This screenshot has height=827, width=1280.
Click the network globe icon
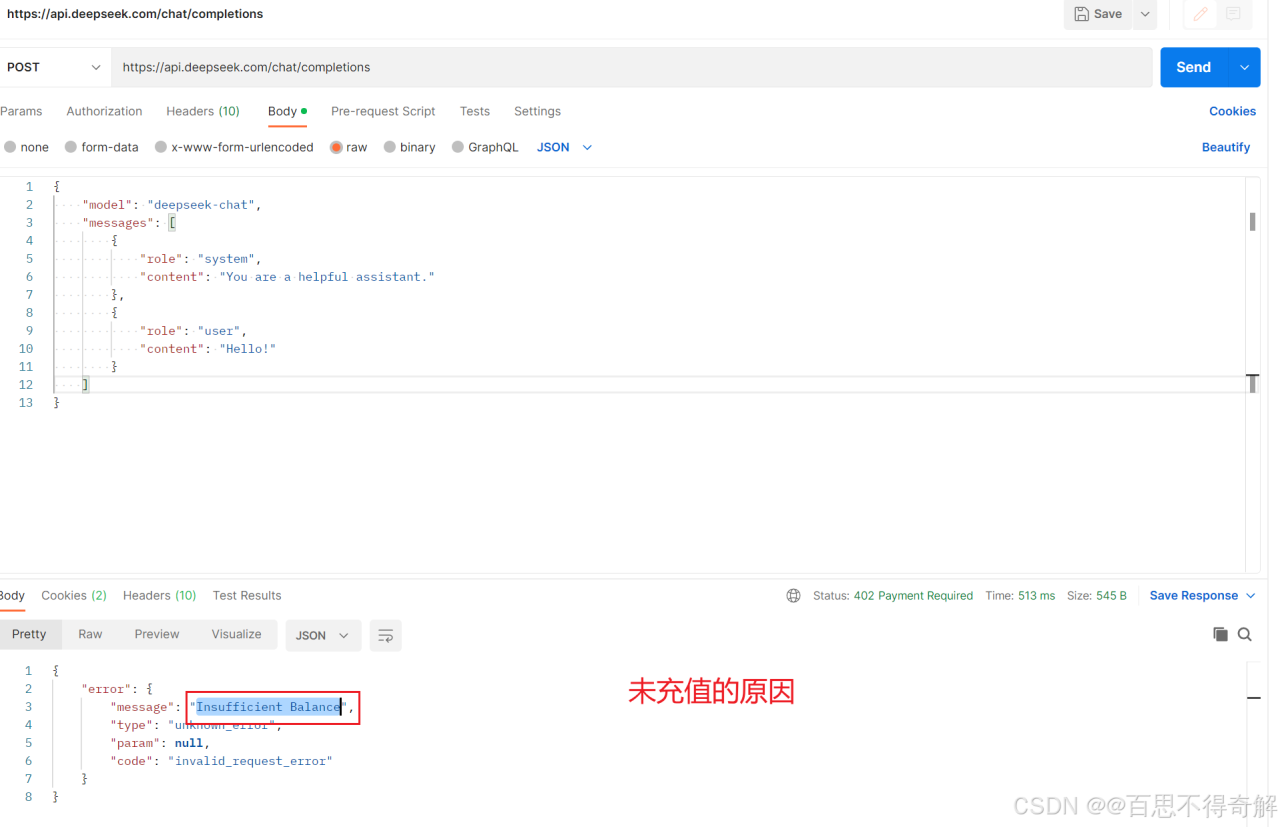[x=794, y=595]
